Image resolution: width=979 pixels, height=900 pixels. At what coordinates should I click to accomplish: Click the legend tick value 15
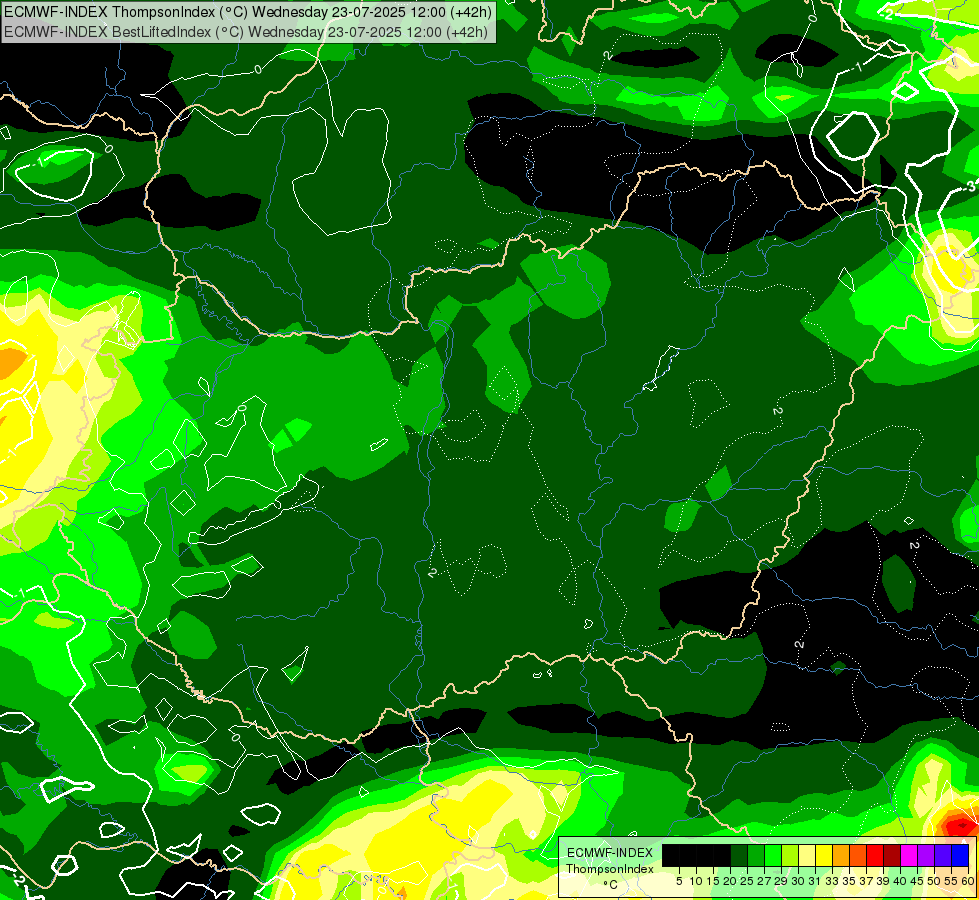714,881
